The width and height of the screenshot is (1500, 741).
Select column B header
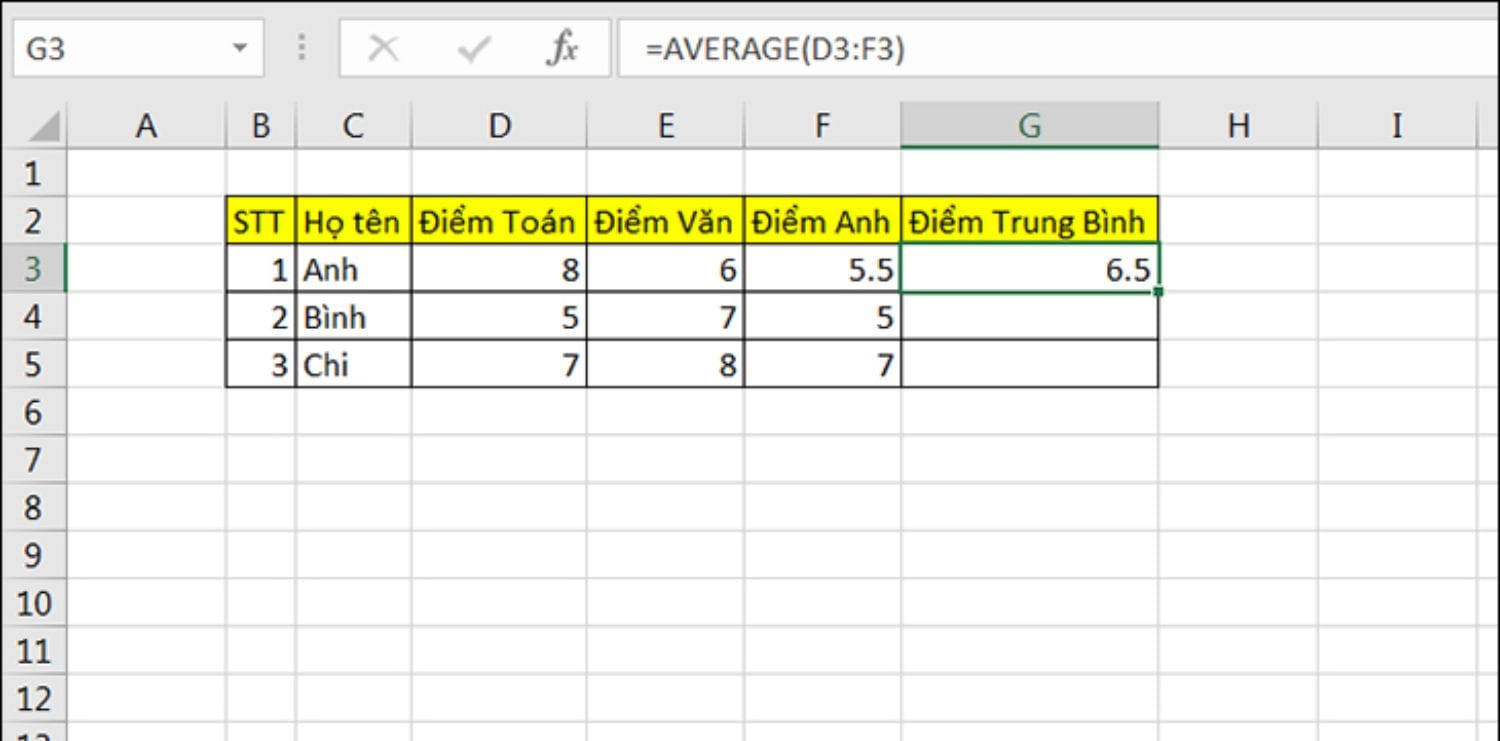pyautogui.click(x=261, y=126)
